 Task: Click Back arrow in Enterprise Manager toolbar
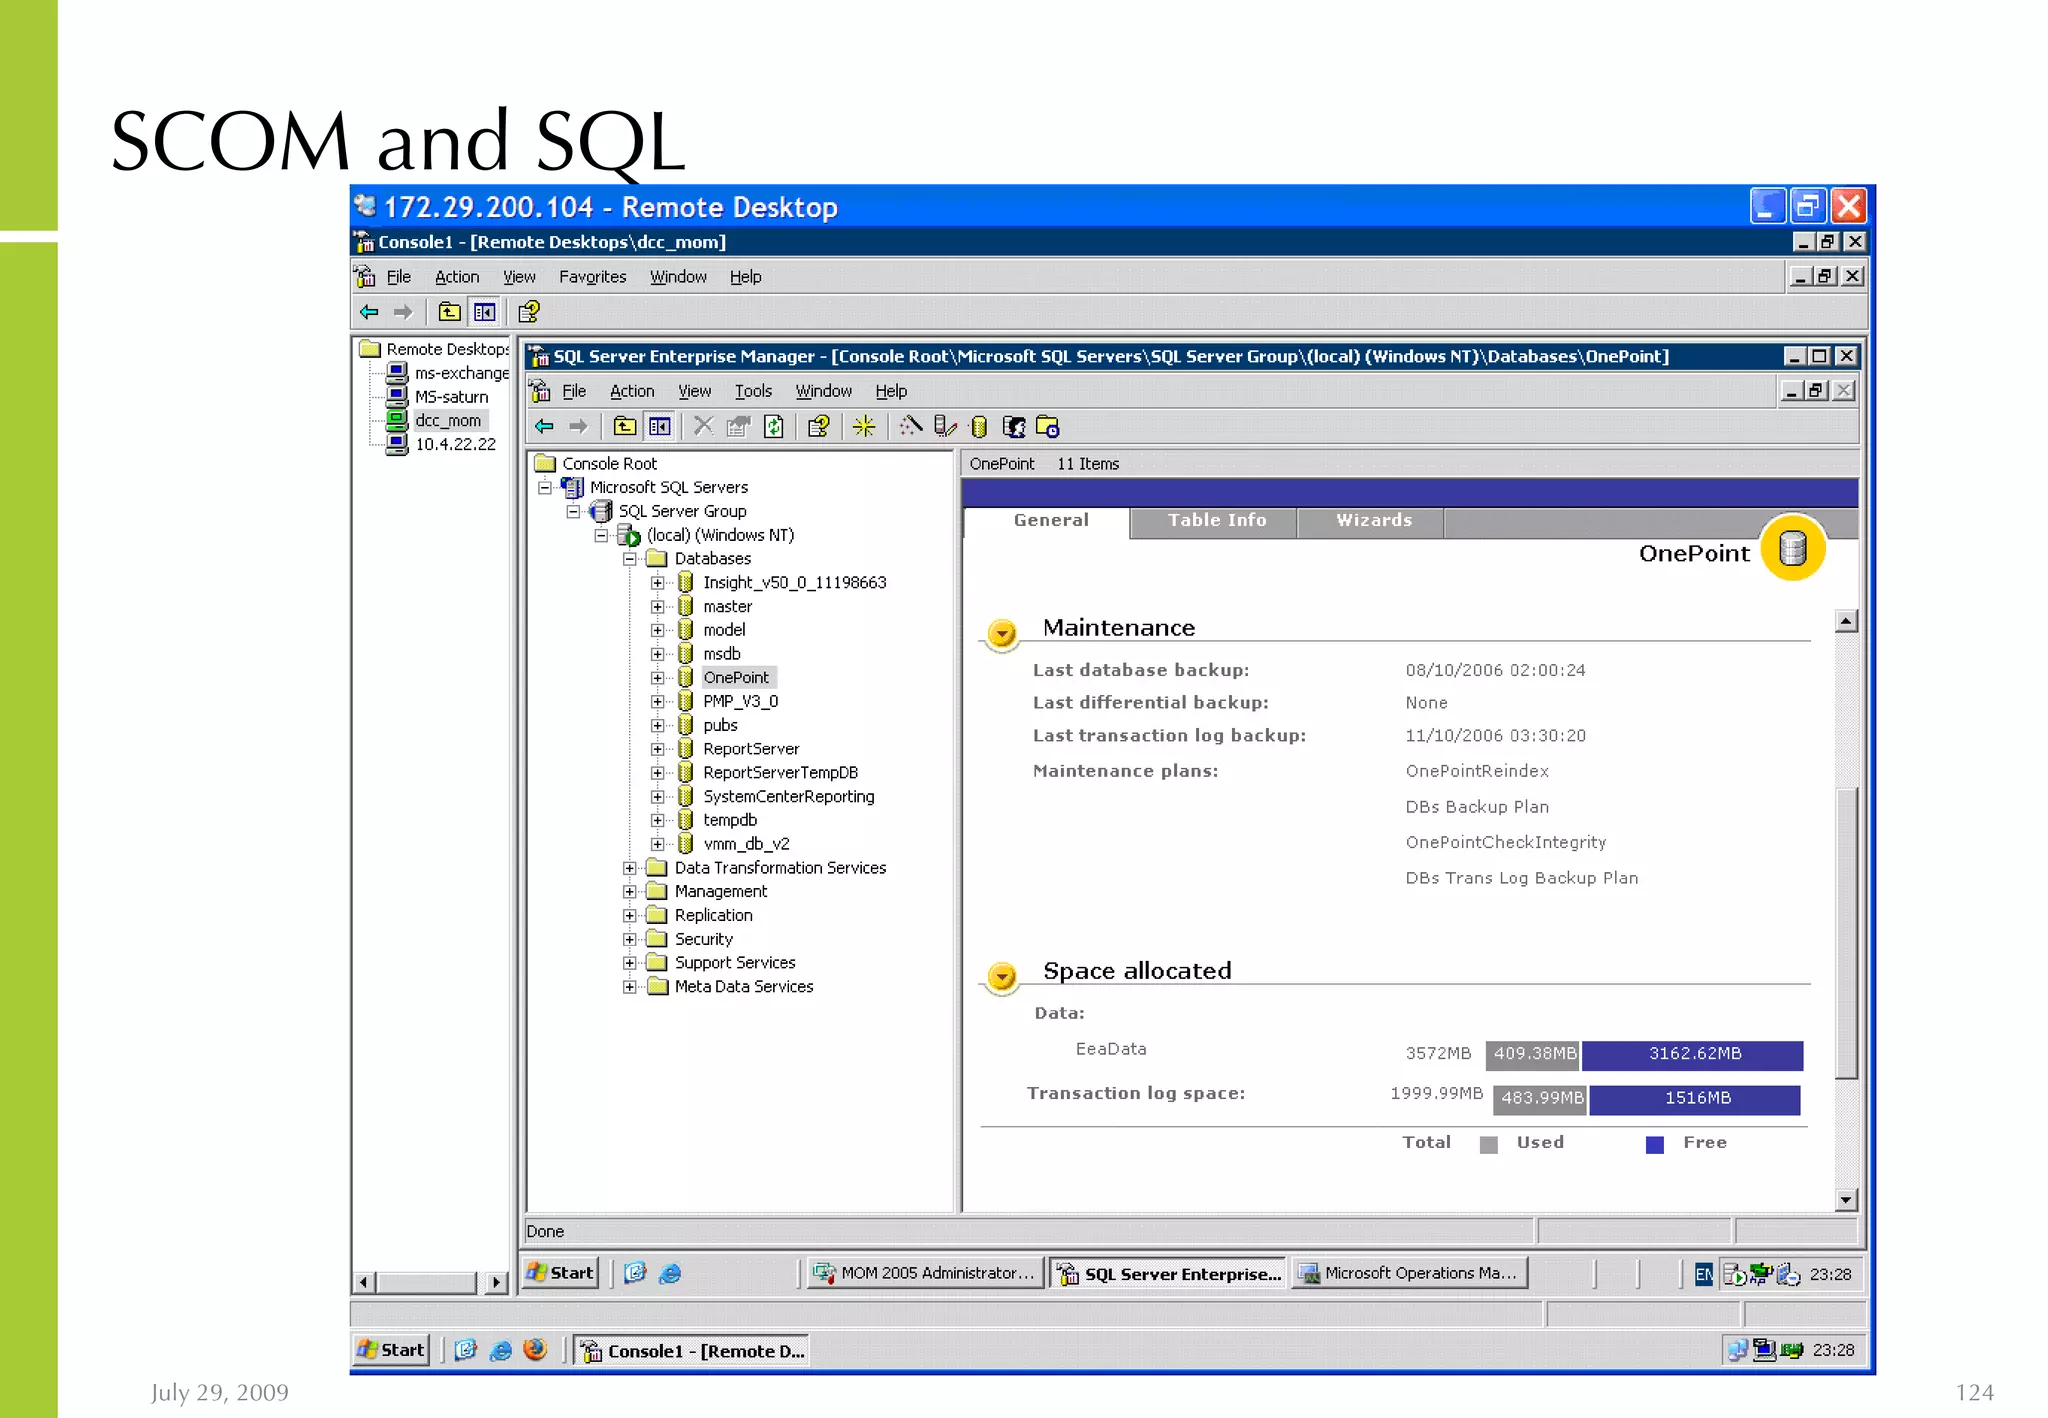544,427
